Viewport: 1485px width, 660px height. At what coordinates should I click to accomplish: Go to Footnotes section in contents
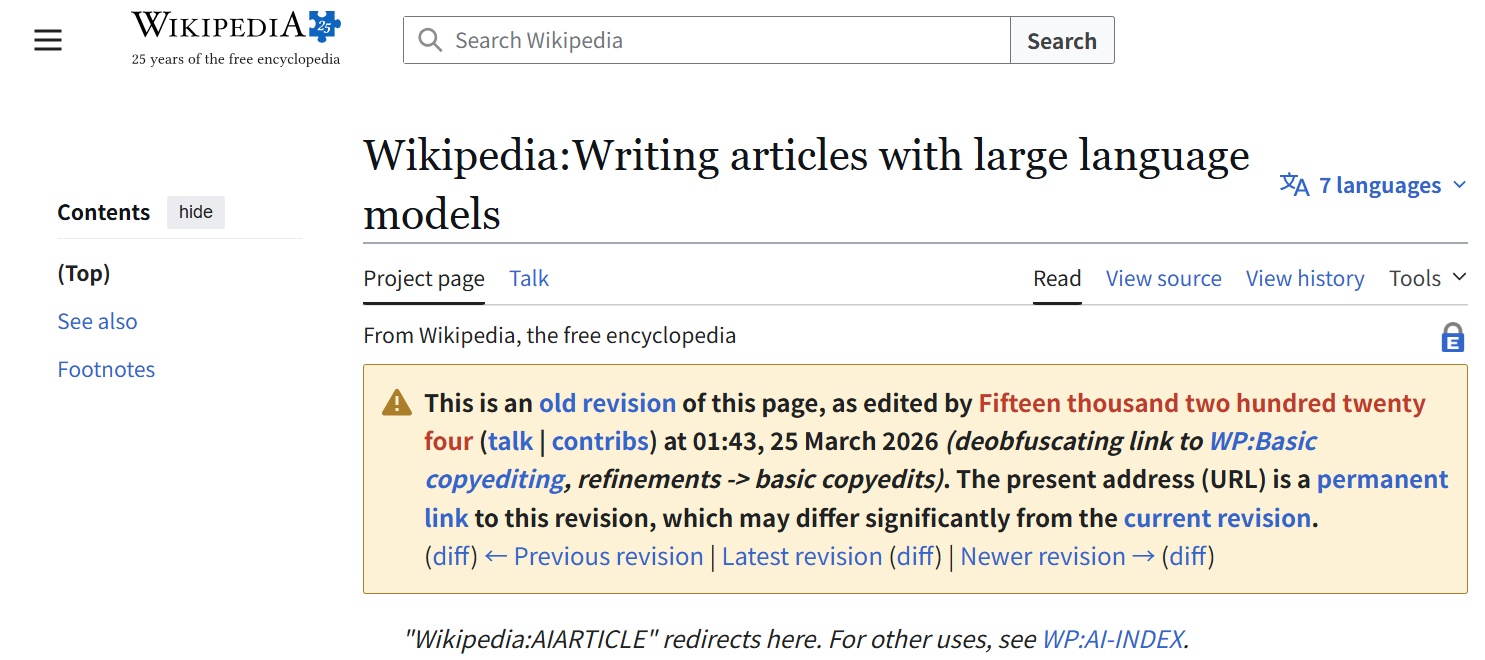pyautogui.click(x=106, y=369)
